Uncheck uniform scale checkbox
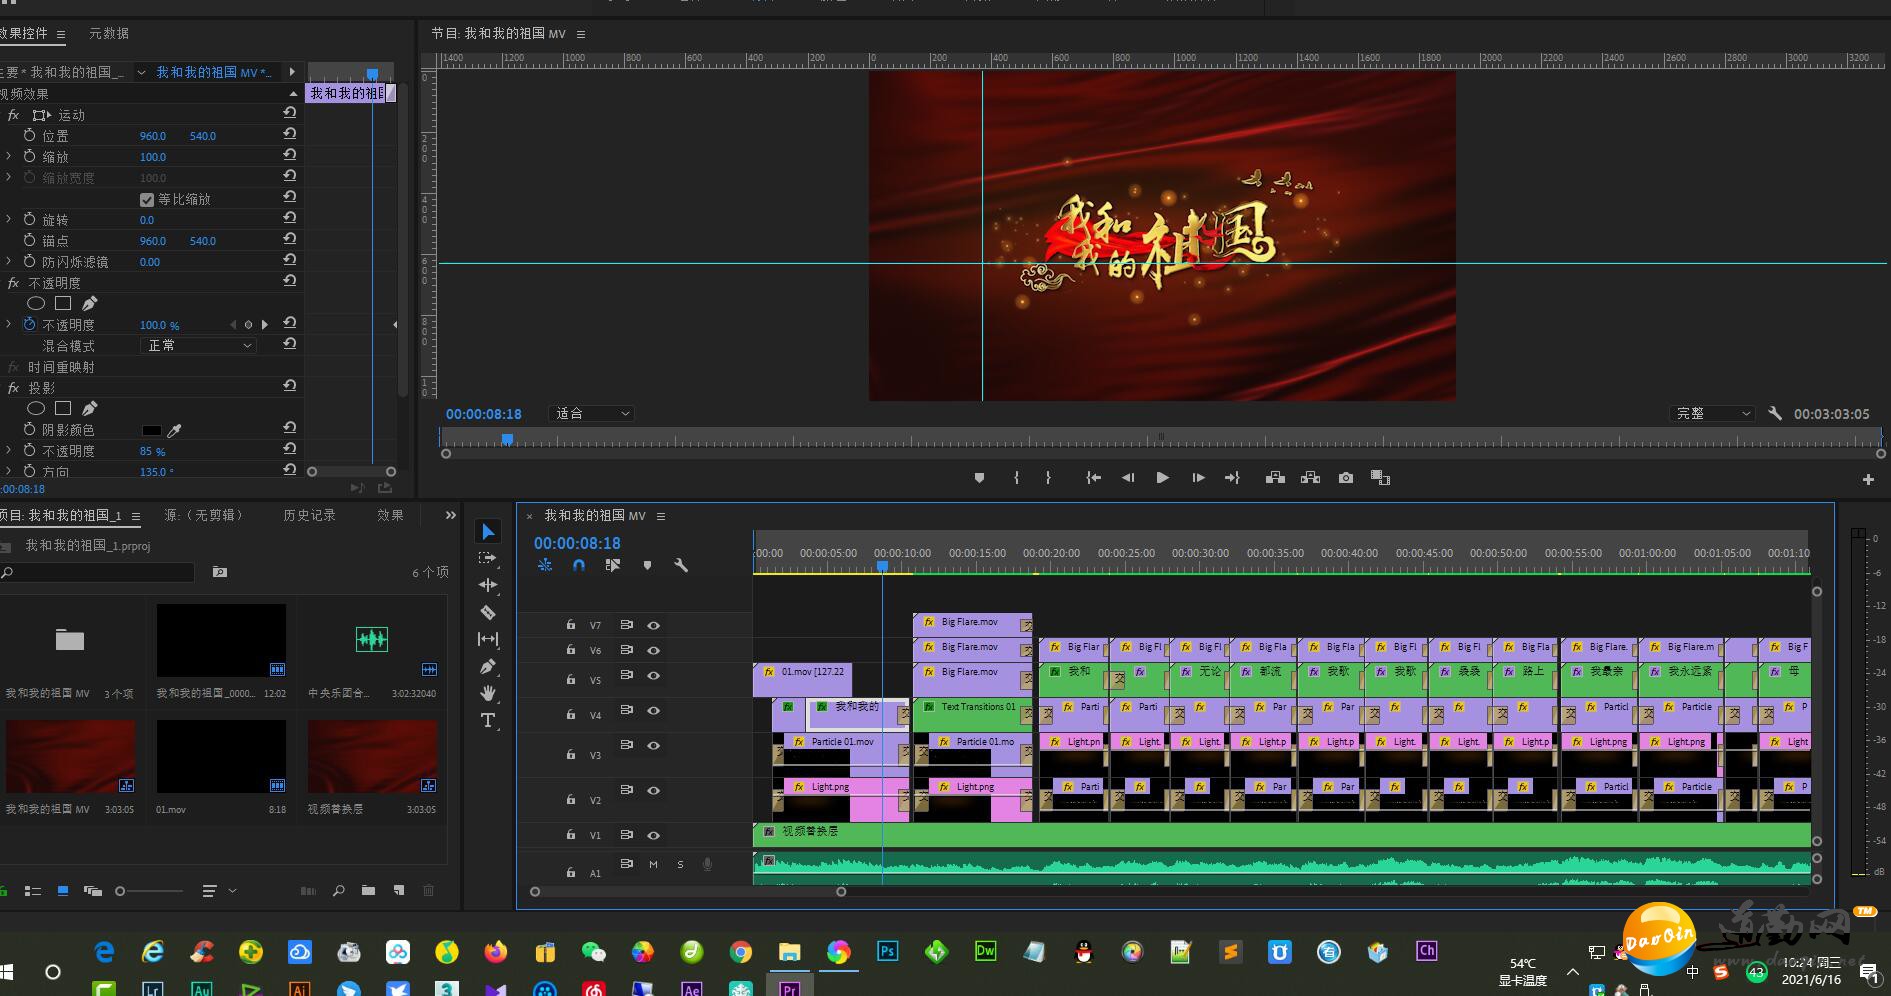1891x996 pixels. (x=147, y=199)
